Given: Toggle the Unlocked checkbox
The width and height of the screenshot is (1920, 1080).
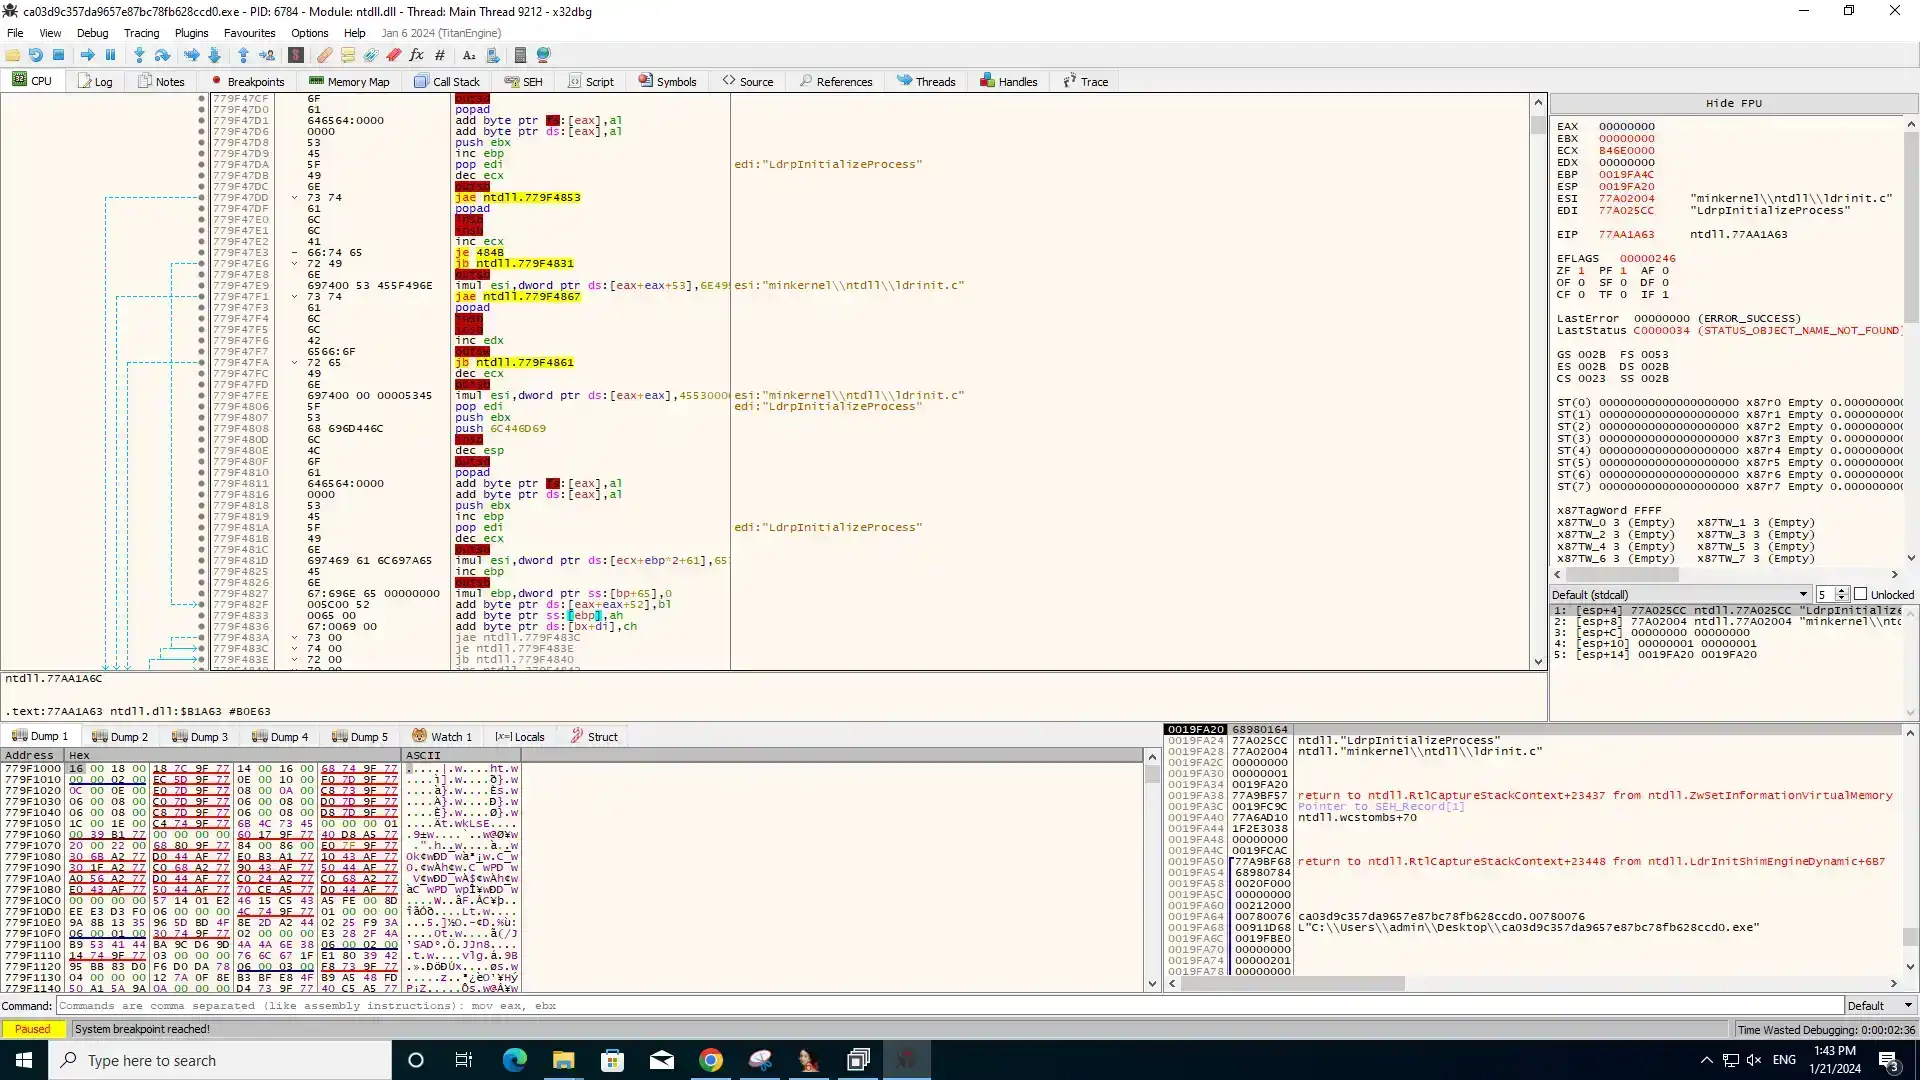Looking at the screenshot, I should point(1861,594).
